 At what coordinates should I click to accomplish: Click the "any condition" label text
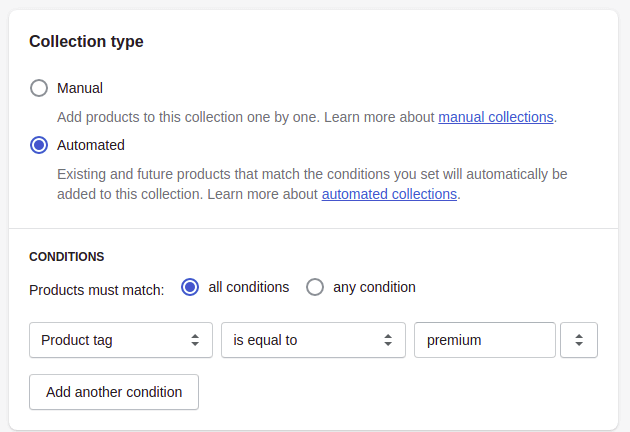coord(374,288)
